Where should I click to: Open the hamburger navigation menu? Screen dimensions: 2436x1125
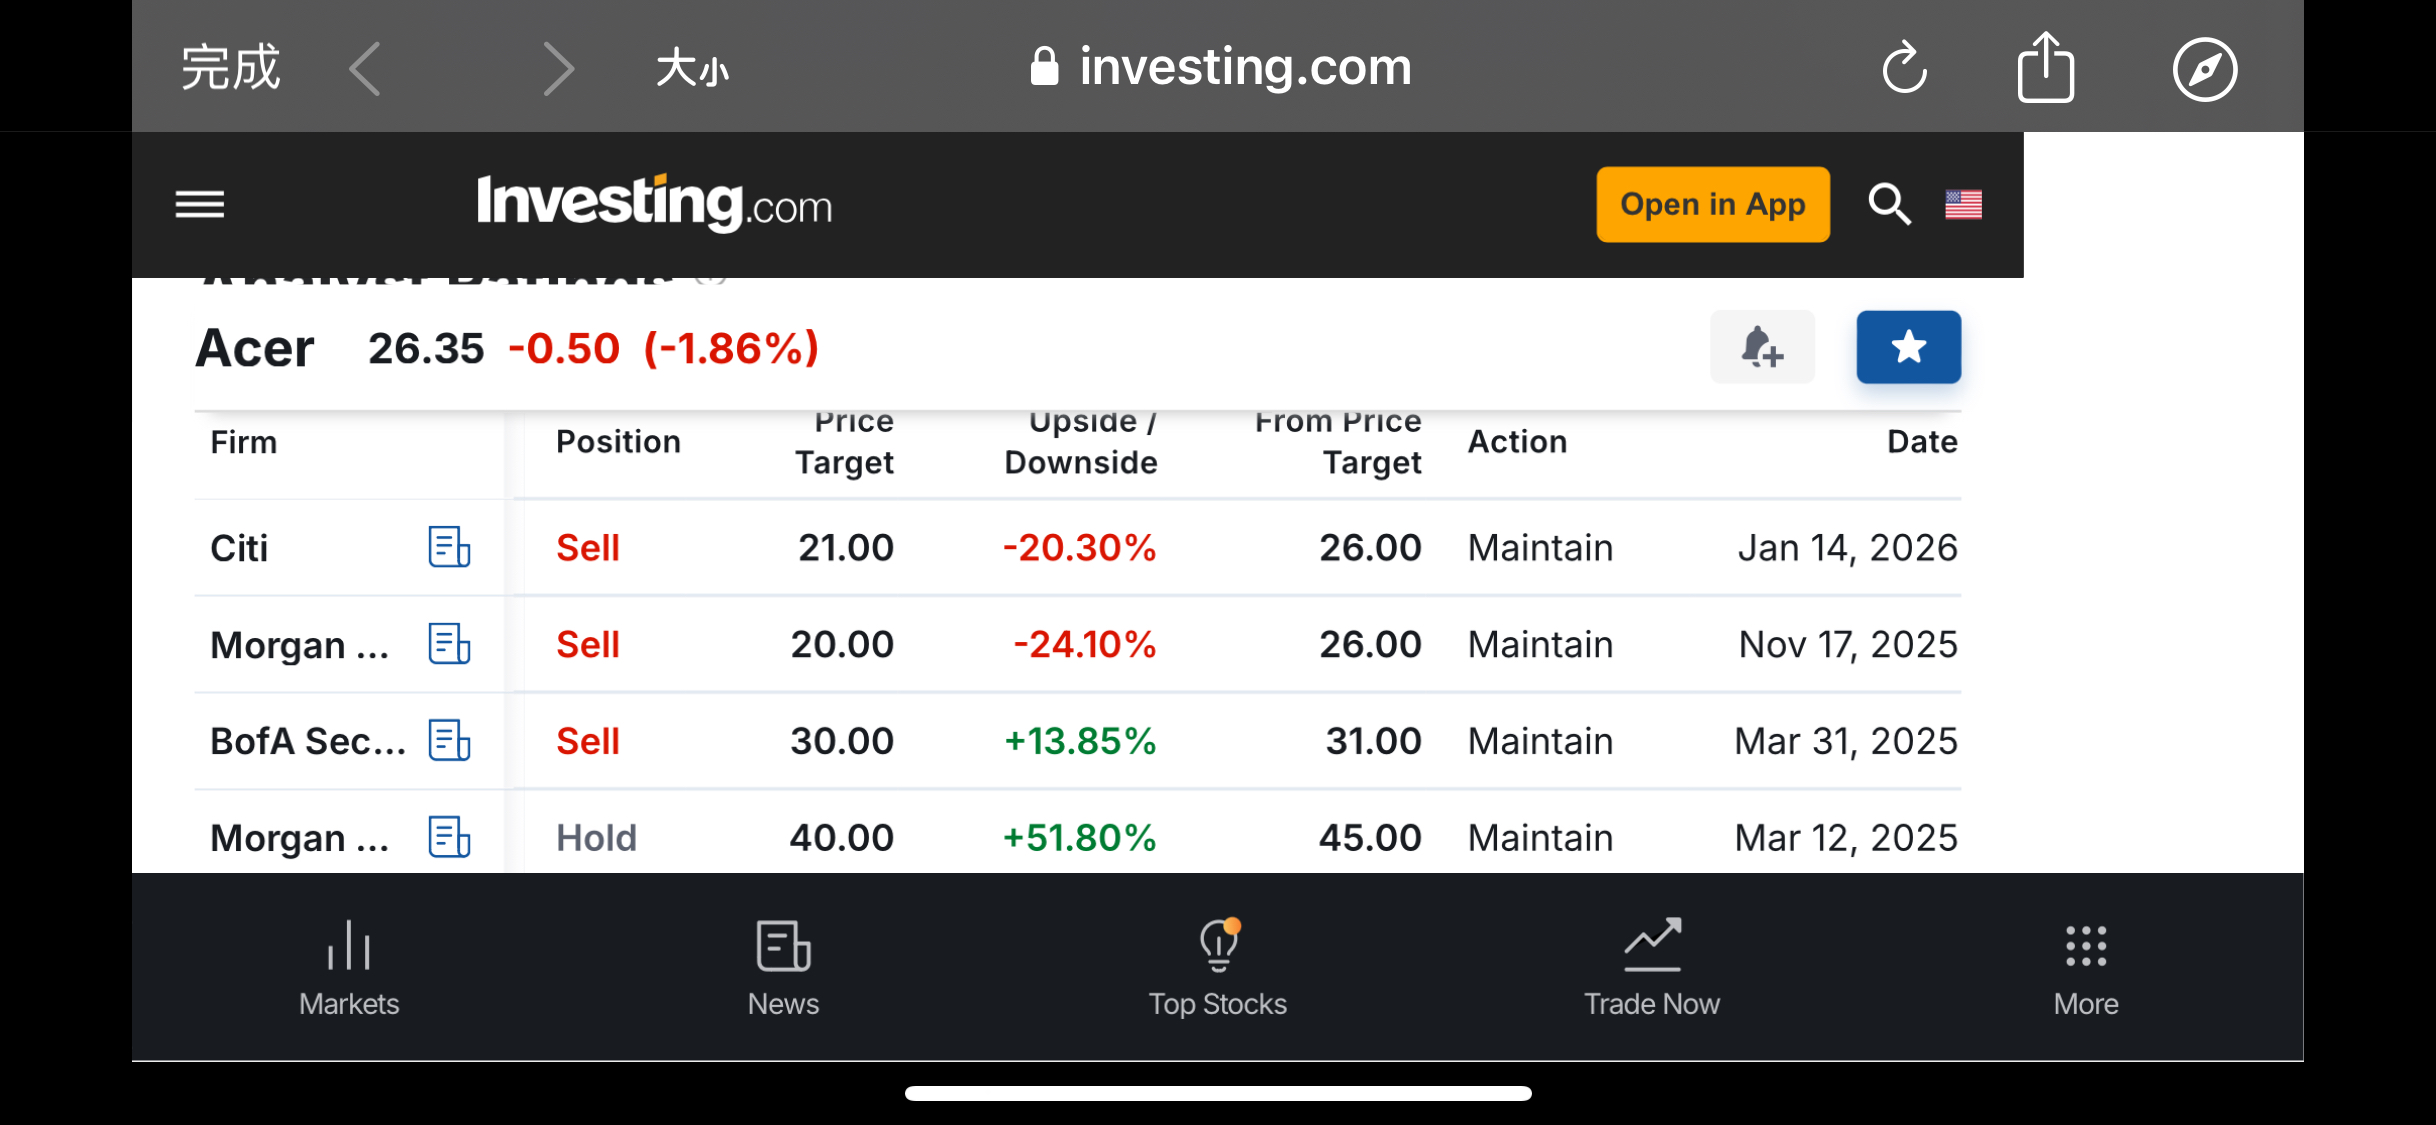(x=200, y=205)
